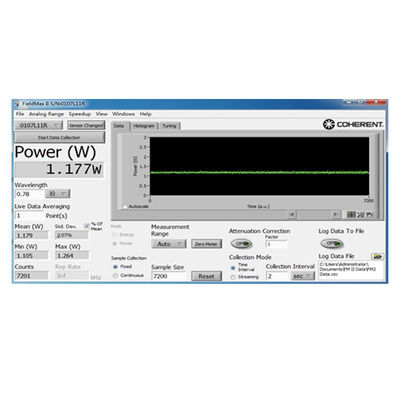Open the folder browse icon for Log Data File
Image resolution: width=400 pixels, height=400 pixels.
pyautogui.click(x=377, y=256)
